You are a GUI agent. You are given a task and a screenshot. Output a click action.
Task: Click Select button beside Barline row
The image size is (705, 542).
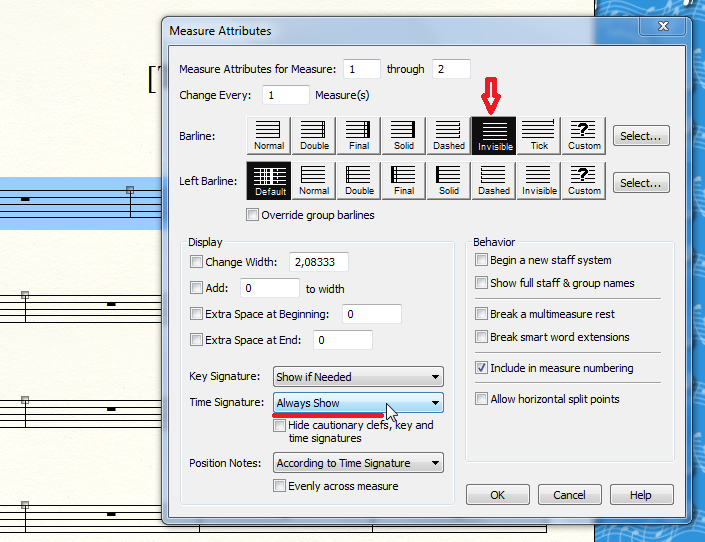point(641,136)
